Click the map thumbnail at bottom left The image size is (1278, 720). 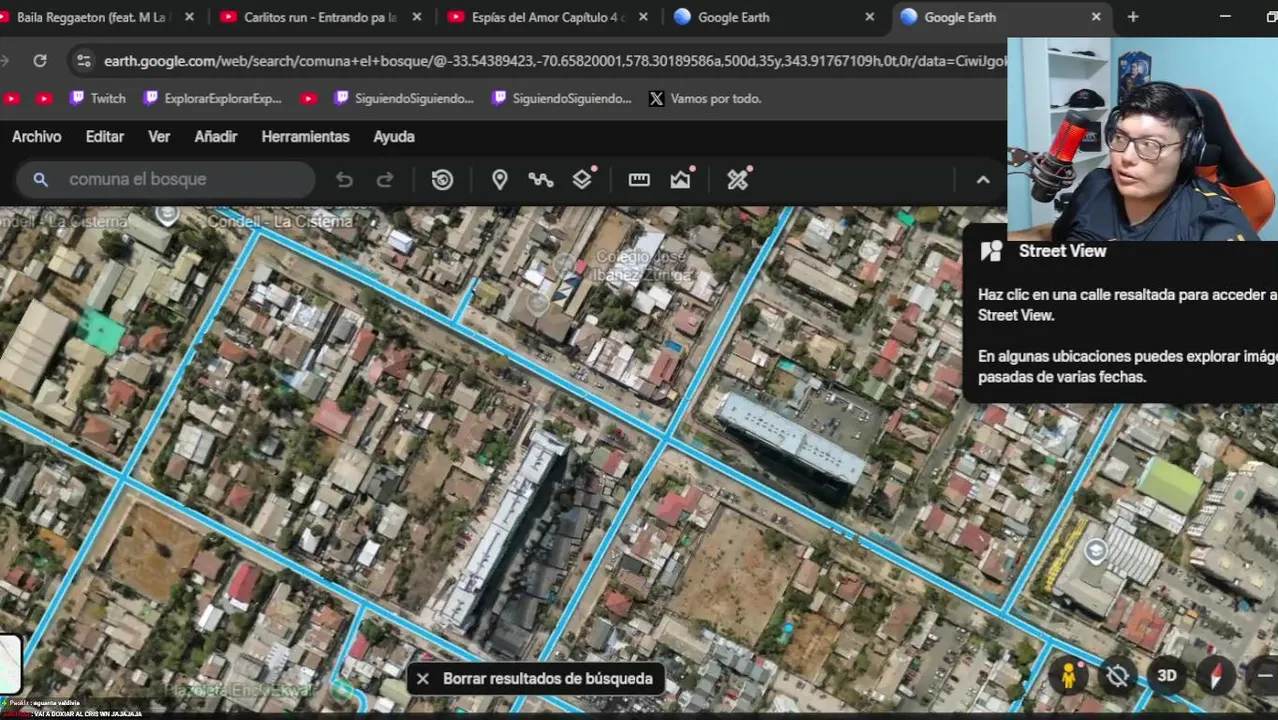[10, 664]
